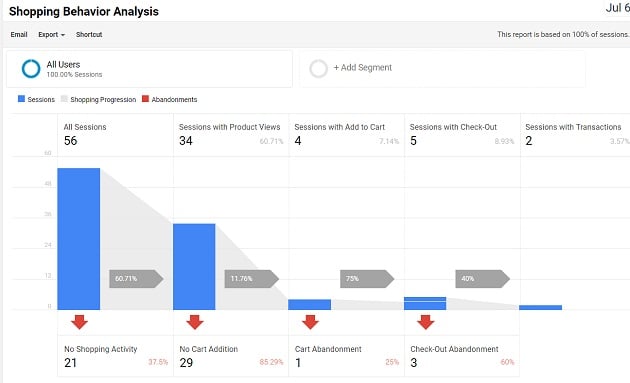Click the Email menu item
Image resolution: width=630 pixels, height=383 pixels.
(19, 35)
